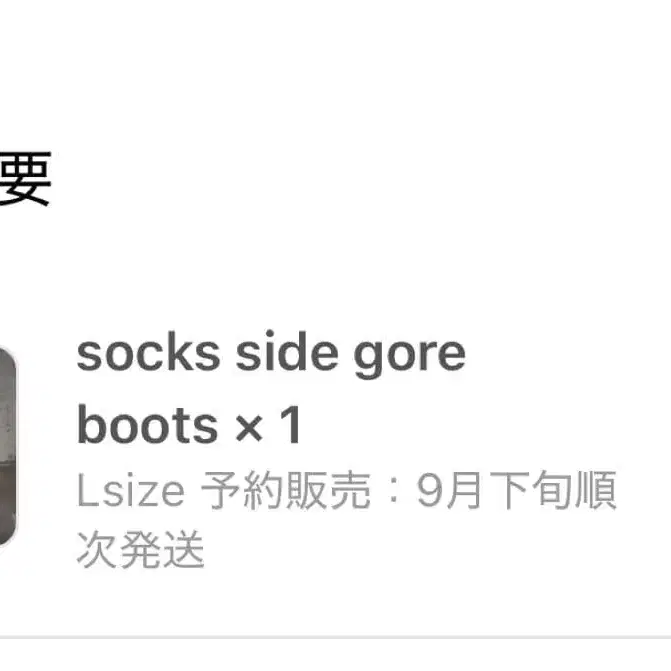671x671 pixels.
Task: Click the 予約販売 preorder text
Action: [x=285, y=490]
